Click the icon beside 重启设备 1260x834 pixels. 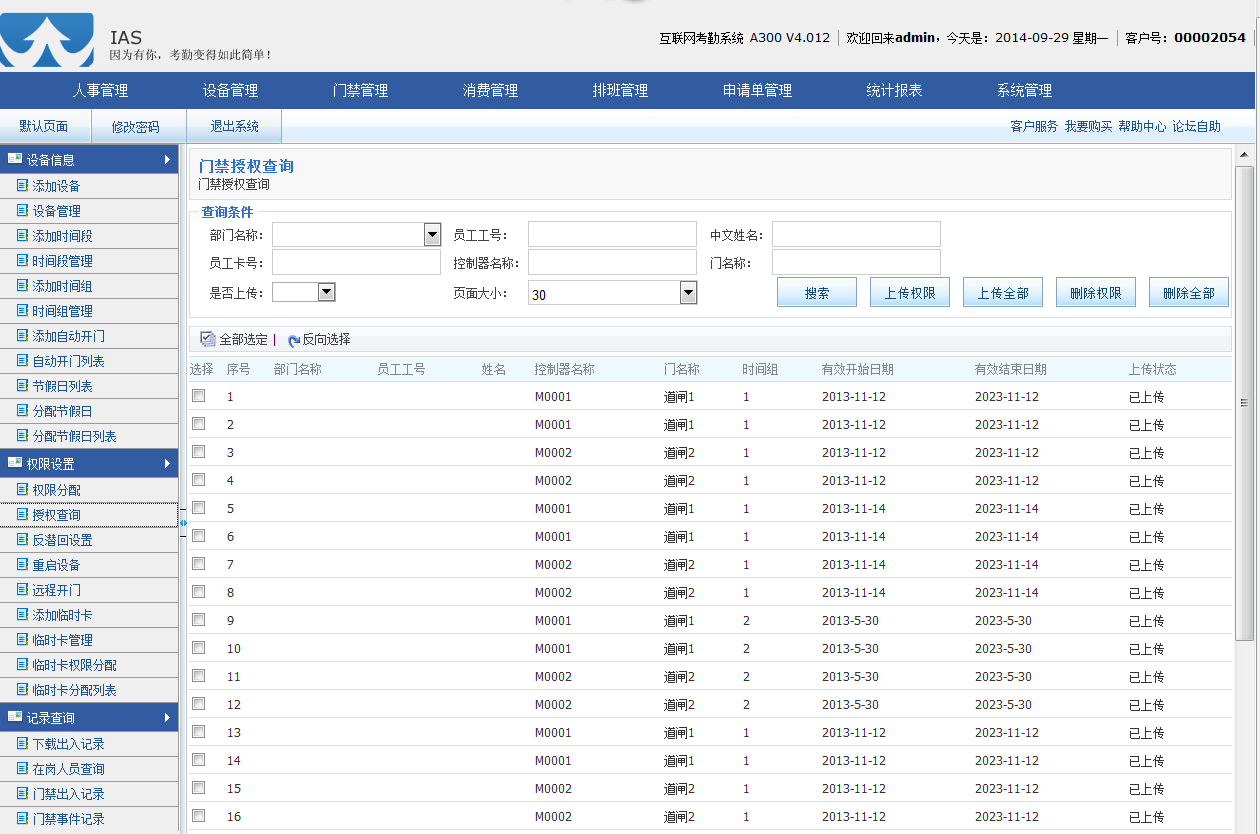tap(22, 564)
